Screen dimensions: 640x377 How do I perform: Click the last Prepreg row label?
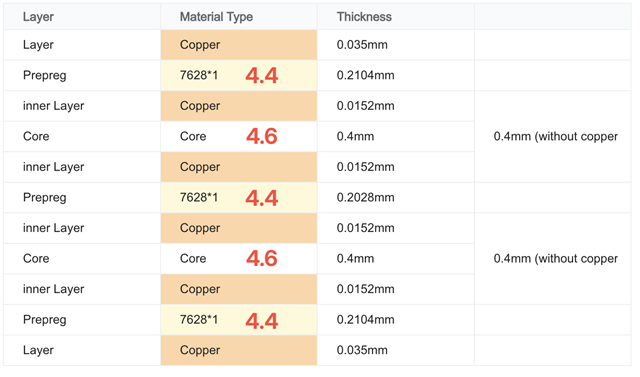44,319
